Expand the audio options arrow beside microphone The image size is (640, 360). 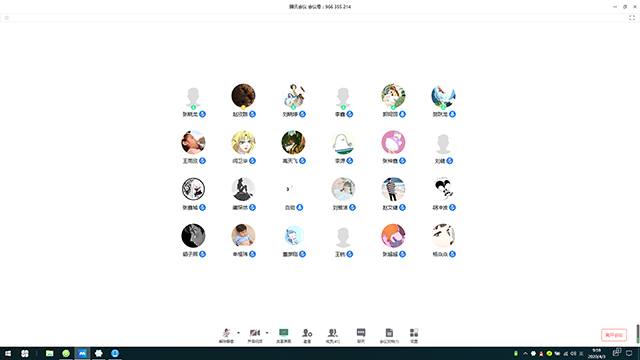(x=238, y=333)
